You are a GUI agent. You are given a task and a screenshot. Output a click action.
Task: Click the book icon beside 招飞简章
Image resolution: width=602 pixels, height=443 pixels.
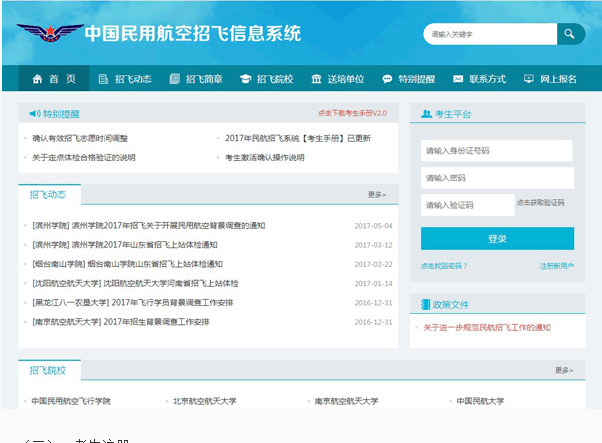tap(175, 79)
